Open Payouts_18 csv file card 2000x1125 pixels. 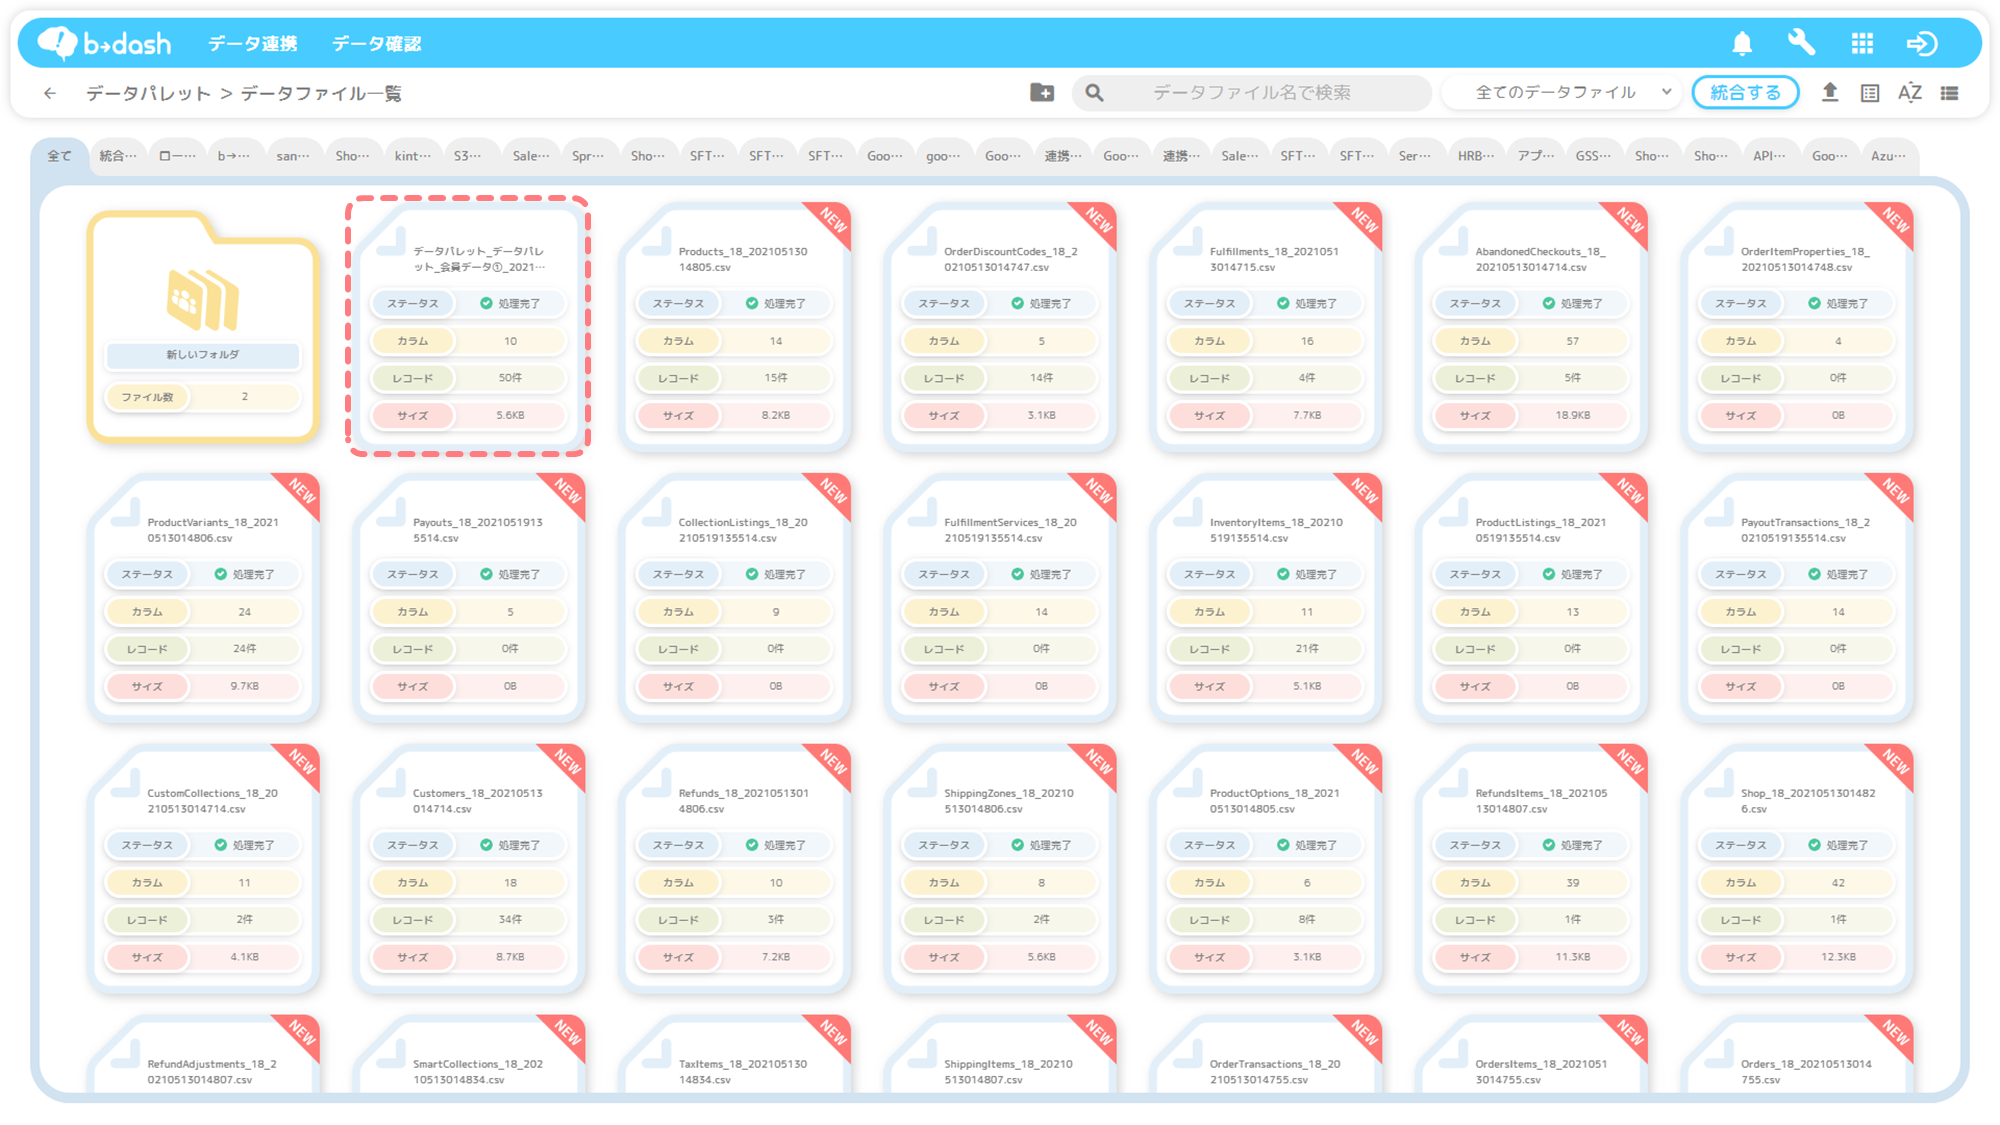coord(468,597)
